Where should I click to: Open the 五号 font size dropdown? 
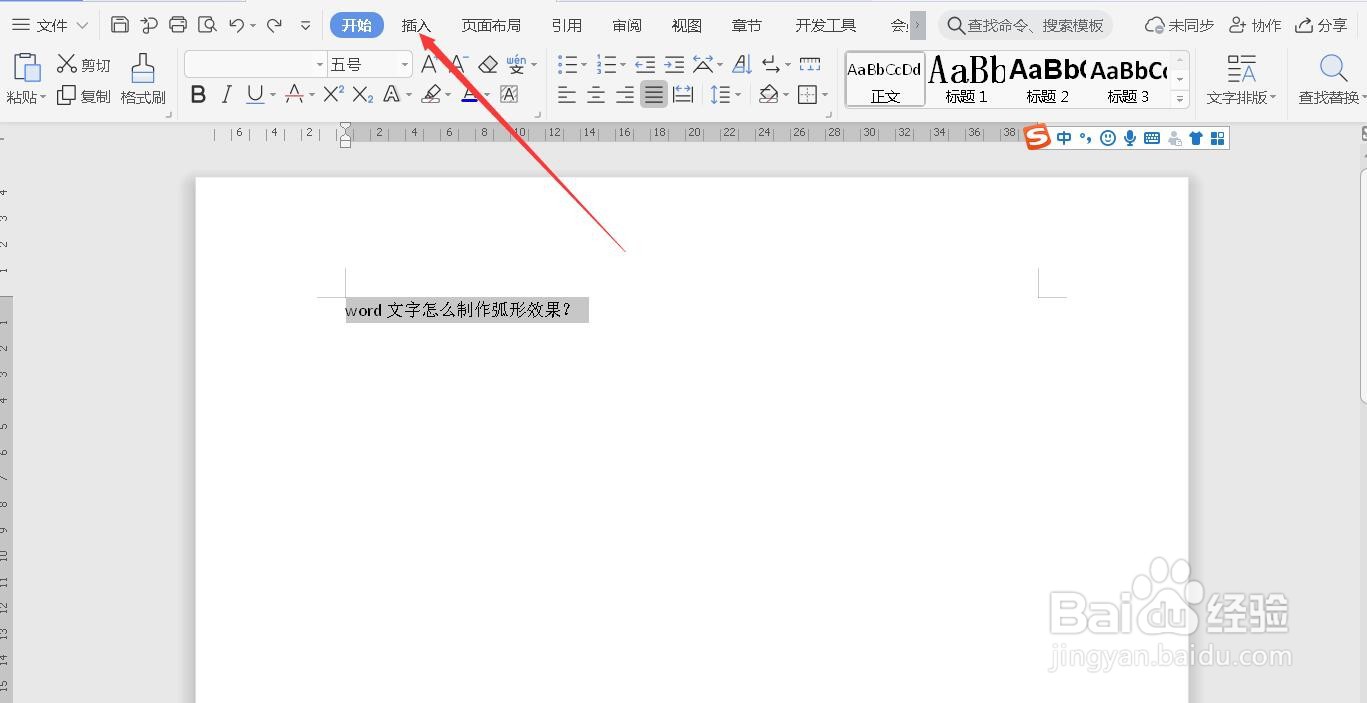(x=405, y=65)
